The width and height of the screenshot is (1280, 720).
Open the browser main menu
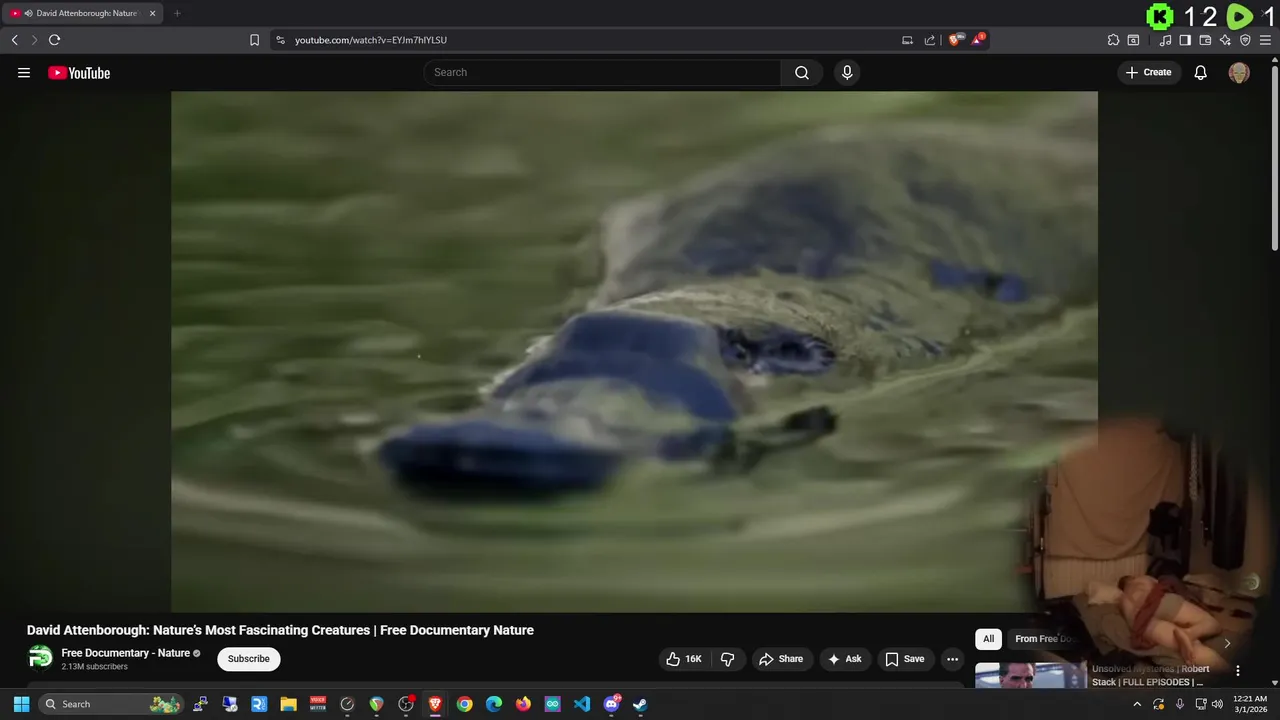point(1265,40)
